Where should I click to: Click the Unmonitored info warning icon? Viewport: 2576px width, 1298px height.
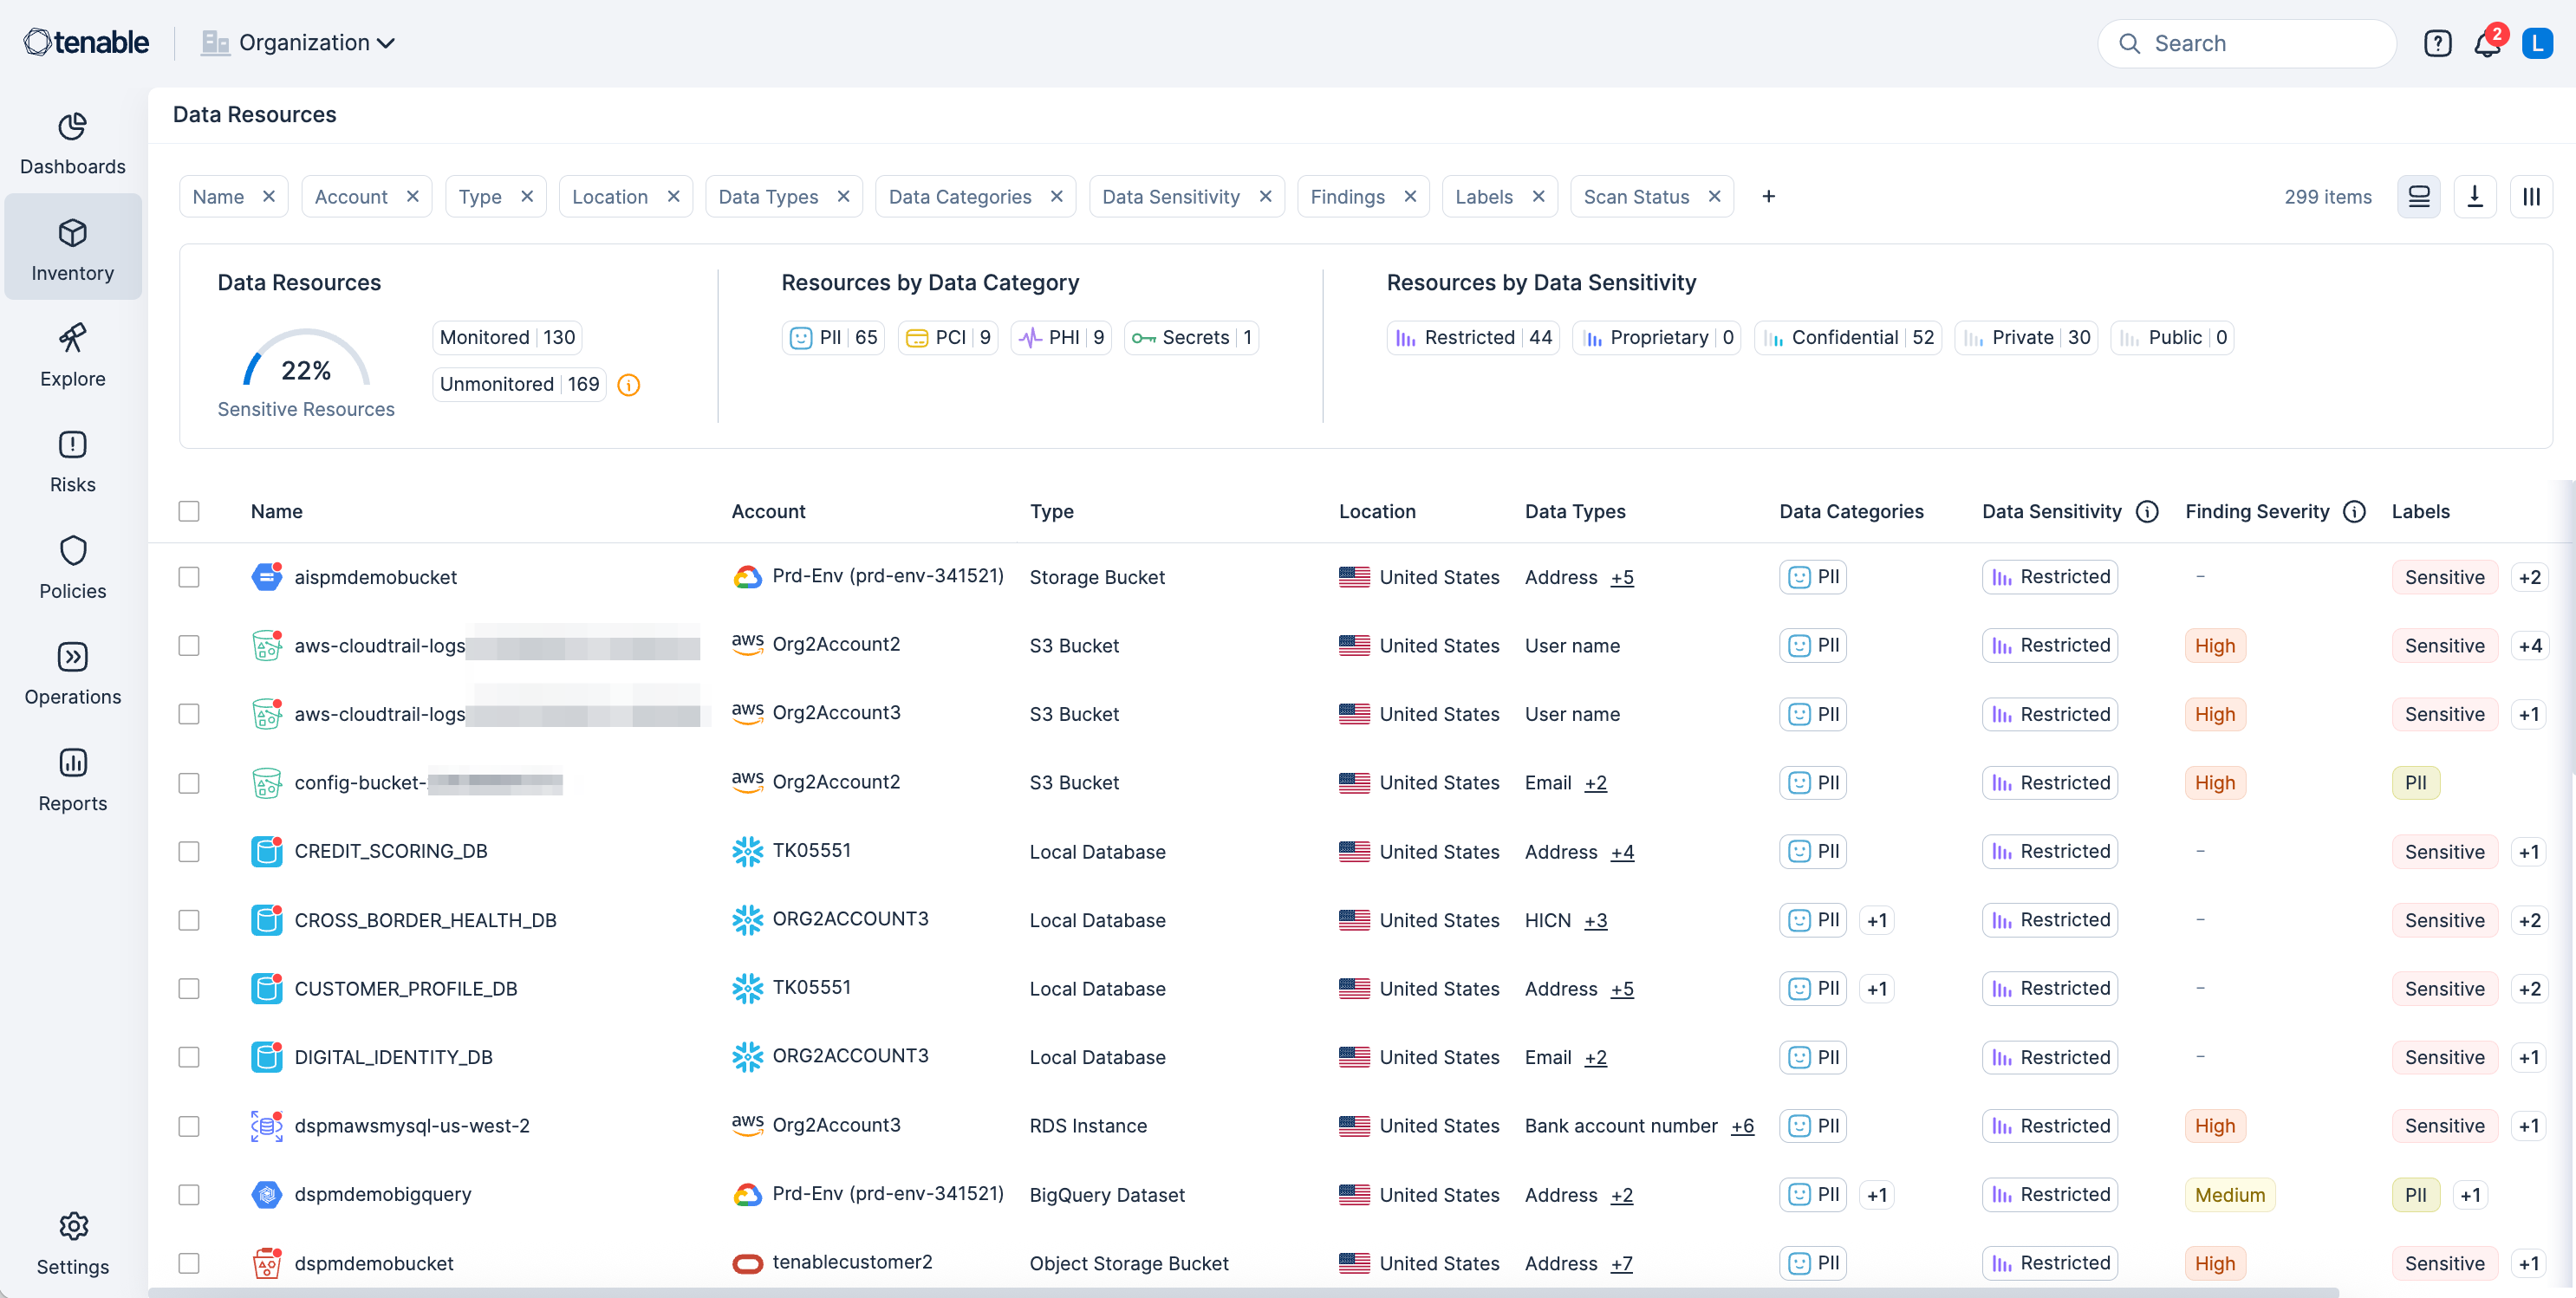tap(628, 385)
